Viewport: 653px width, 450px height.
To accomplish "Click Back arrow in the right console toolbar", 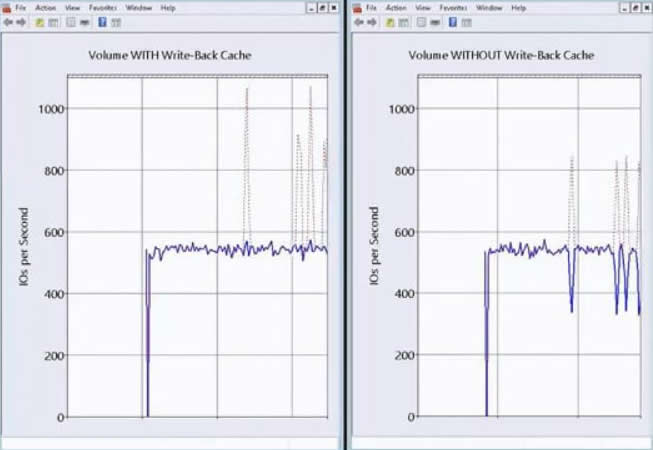I will pos(357,21).
